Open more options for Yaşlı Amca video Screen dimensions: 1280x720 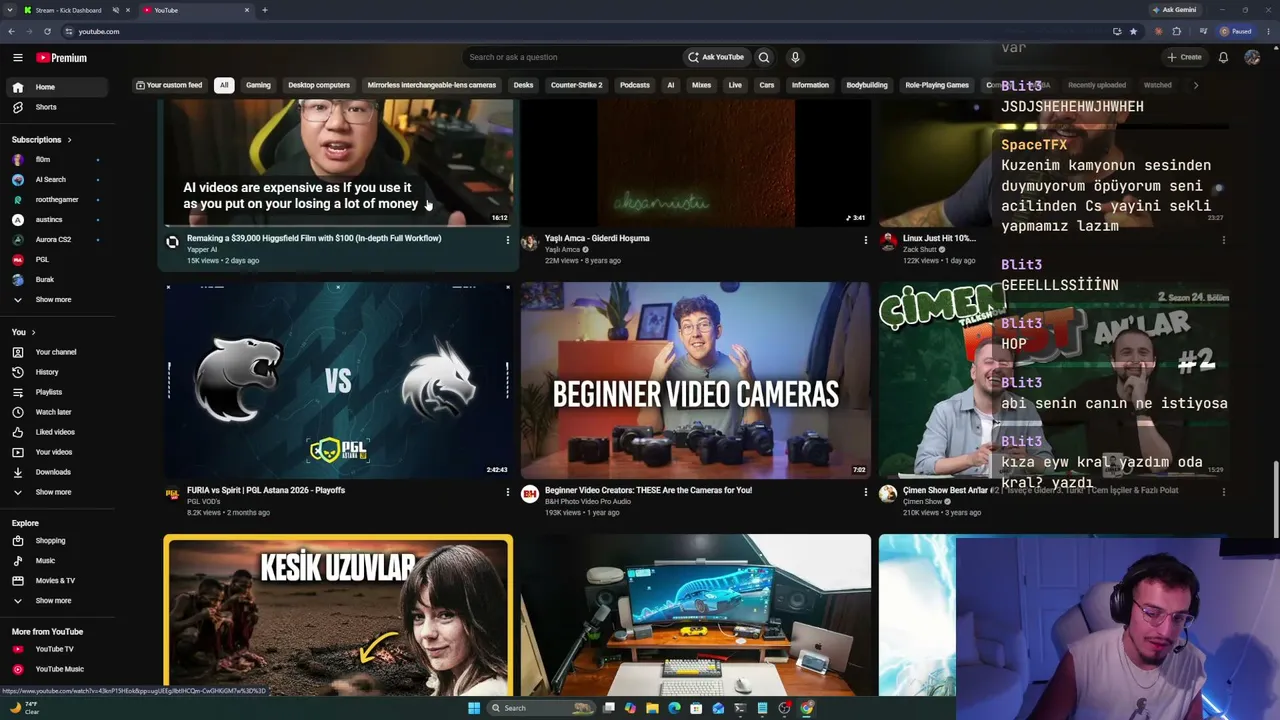(x=865, y=240)
